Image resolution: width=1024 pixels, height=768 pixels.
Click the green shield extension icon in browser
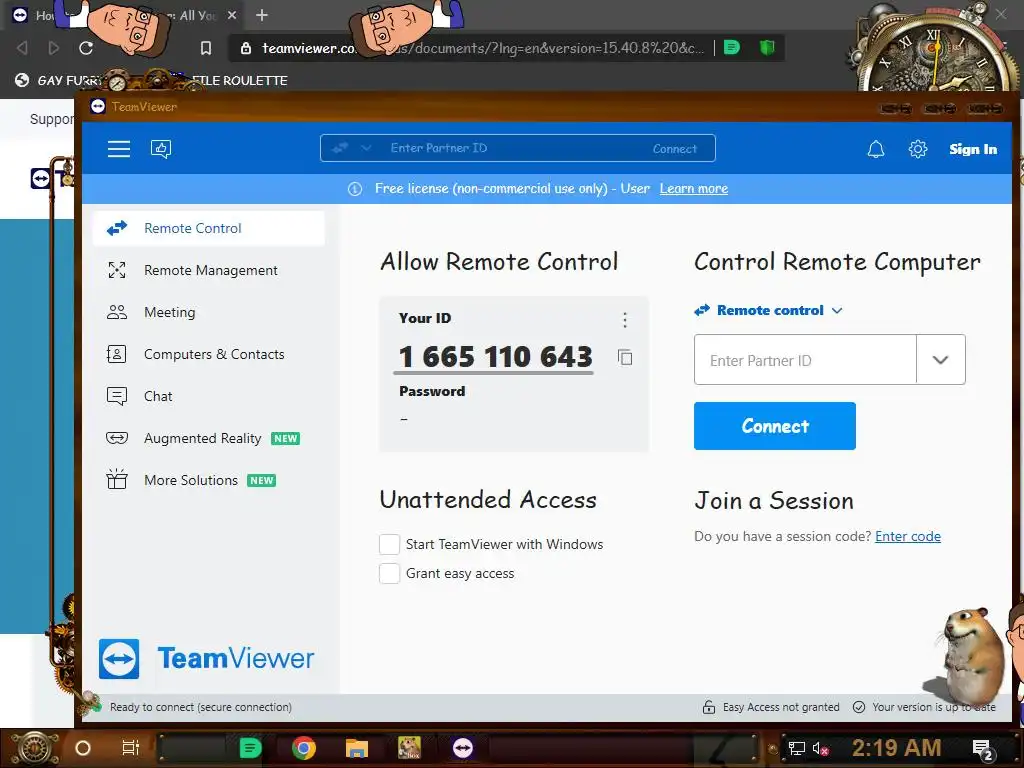click(767, 47)
